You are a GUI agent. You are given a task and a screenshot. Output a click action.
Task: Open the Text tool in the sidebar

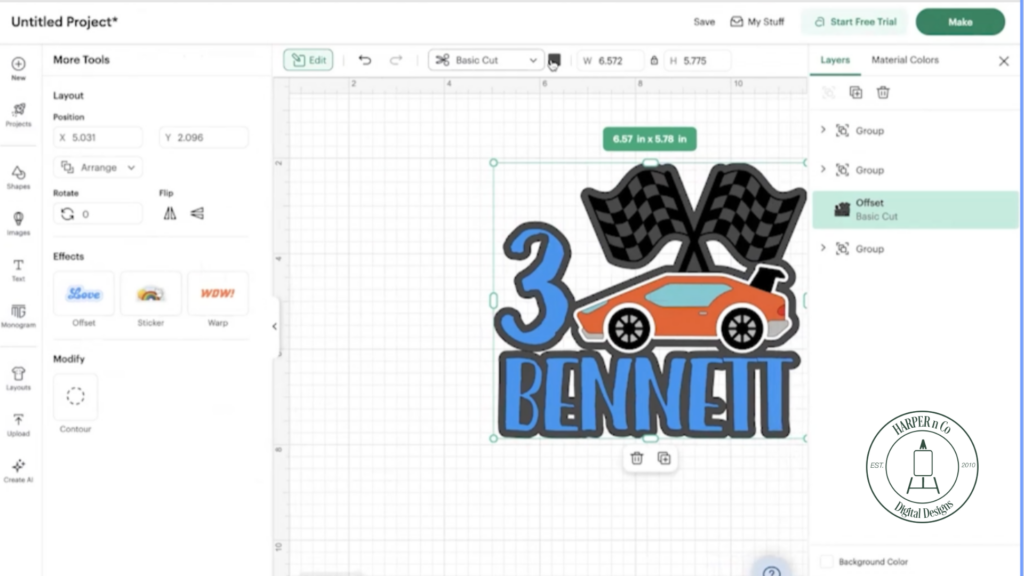18,268
